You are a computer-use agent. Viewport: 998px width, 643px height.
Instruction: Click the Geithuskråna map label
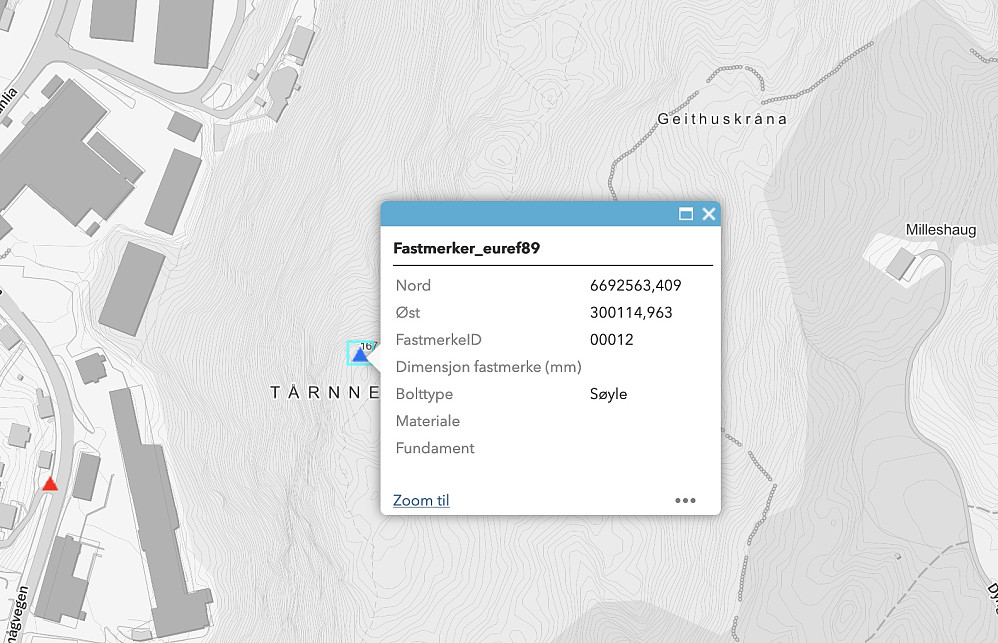pos(722,119)
